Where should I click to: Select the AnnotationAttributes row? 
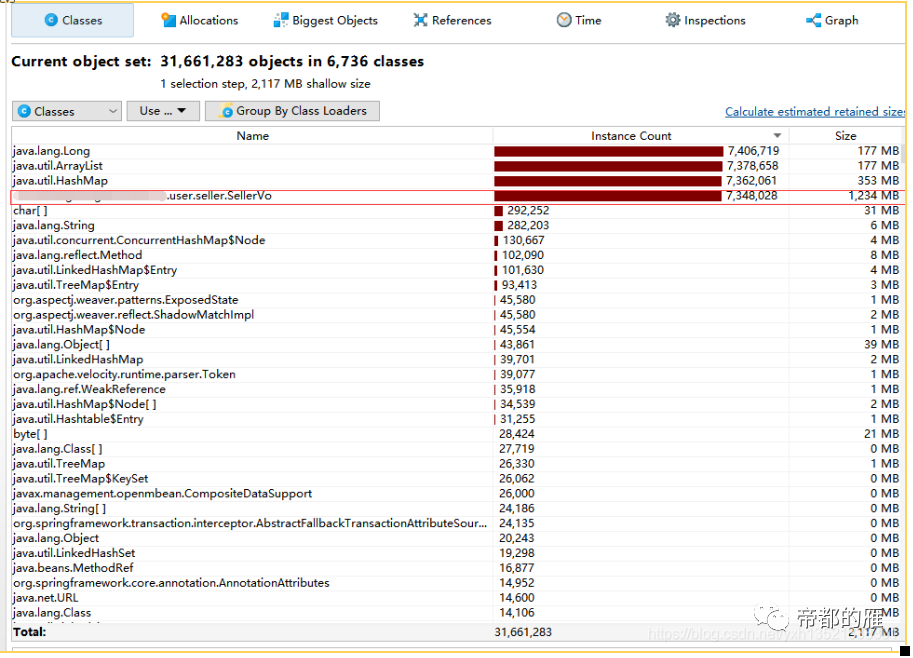456,583
